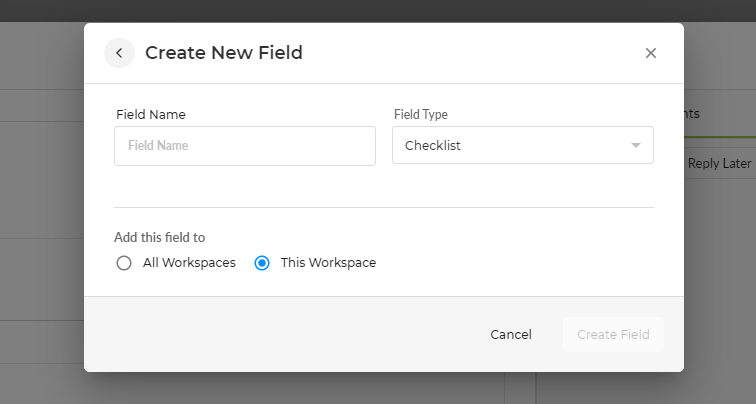The image size is (756, 404).
Task: Click the gray dialog footer left of Cancel
Action: click(280, 335)
